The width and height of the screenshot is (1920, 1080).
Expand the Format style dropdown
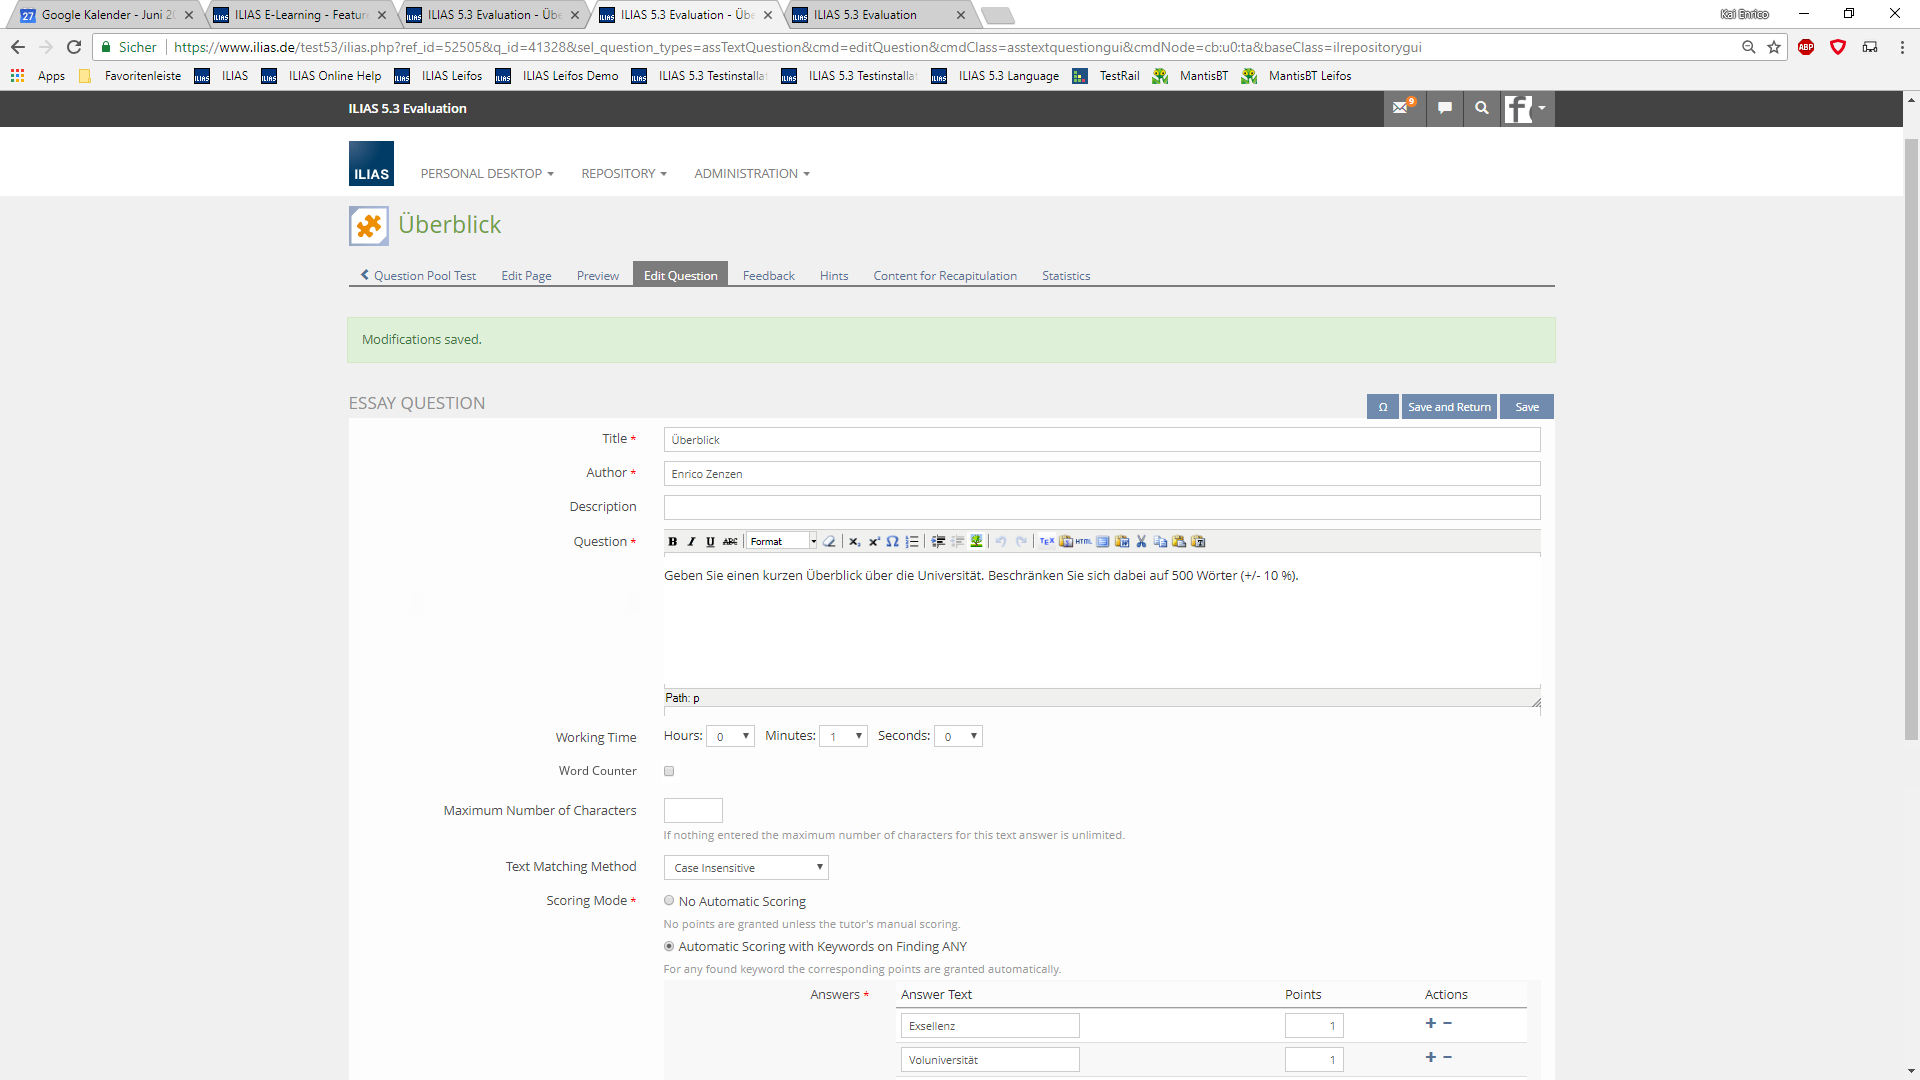pyautogui.click(x=783, y=542)
